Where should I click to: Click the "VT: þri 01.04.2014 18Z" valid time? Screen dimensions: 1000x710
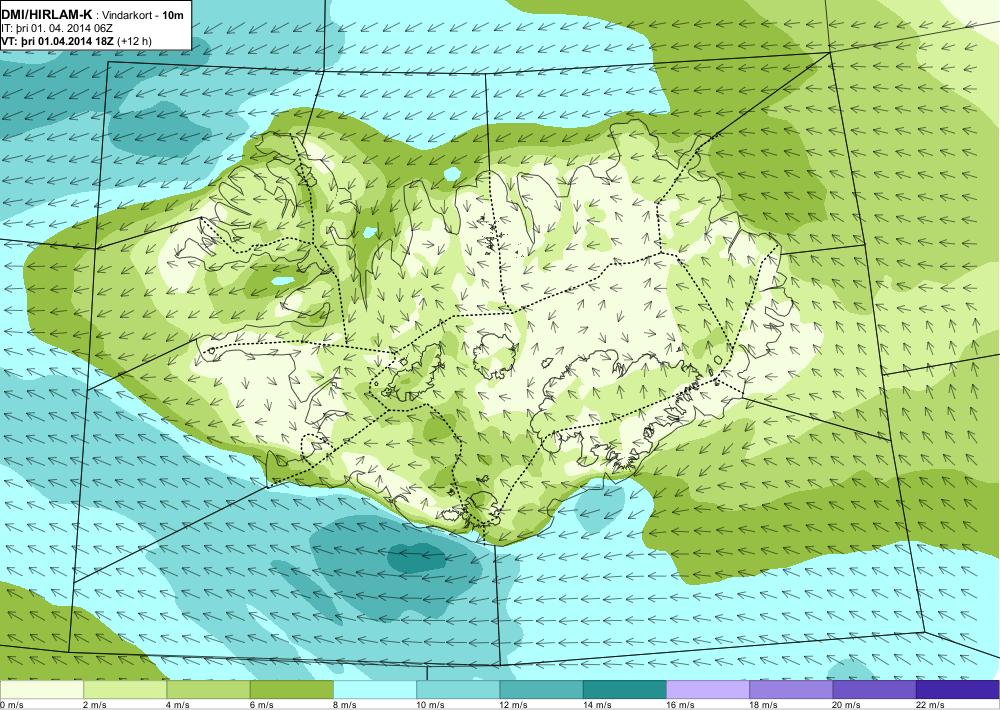57,41
